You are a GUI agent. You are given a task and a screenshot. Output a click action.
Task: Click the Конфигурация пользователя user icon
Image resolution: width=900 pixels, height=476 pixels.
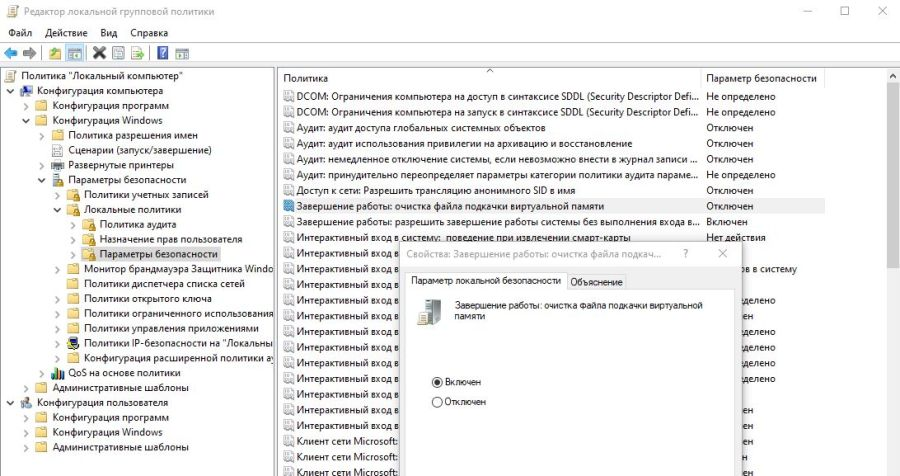[26, 403]
